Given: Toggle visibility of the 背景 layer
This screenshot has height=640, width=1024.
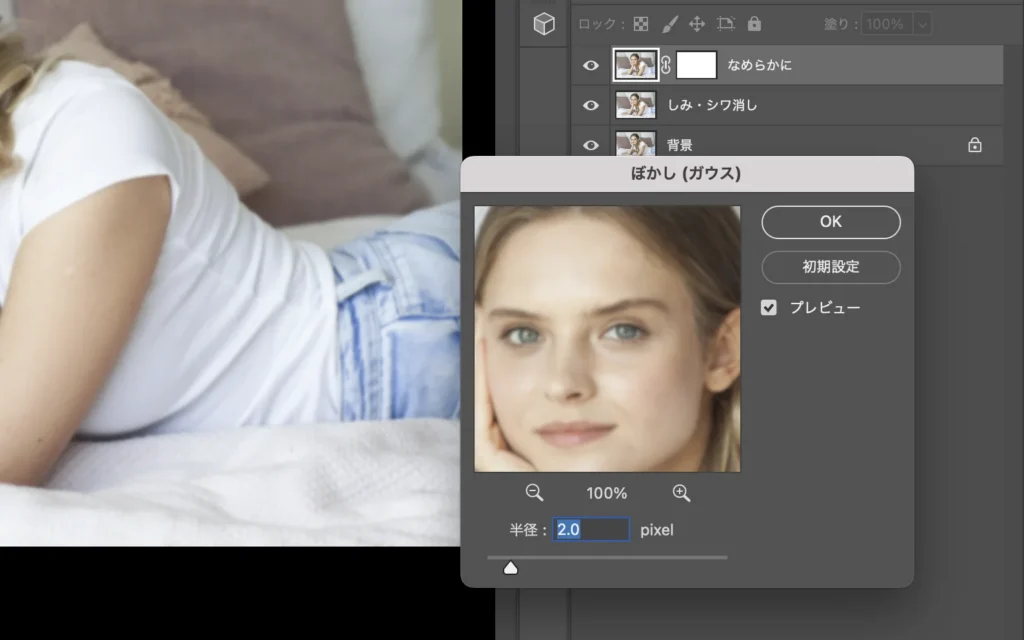Looking at the screenshot, I should 591,145.
